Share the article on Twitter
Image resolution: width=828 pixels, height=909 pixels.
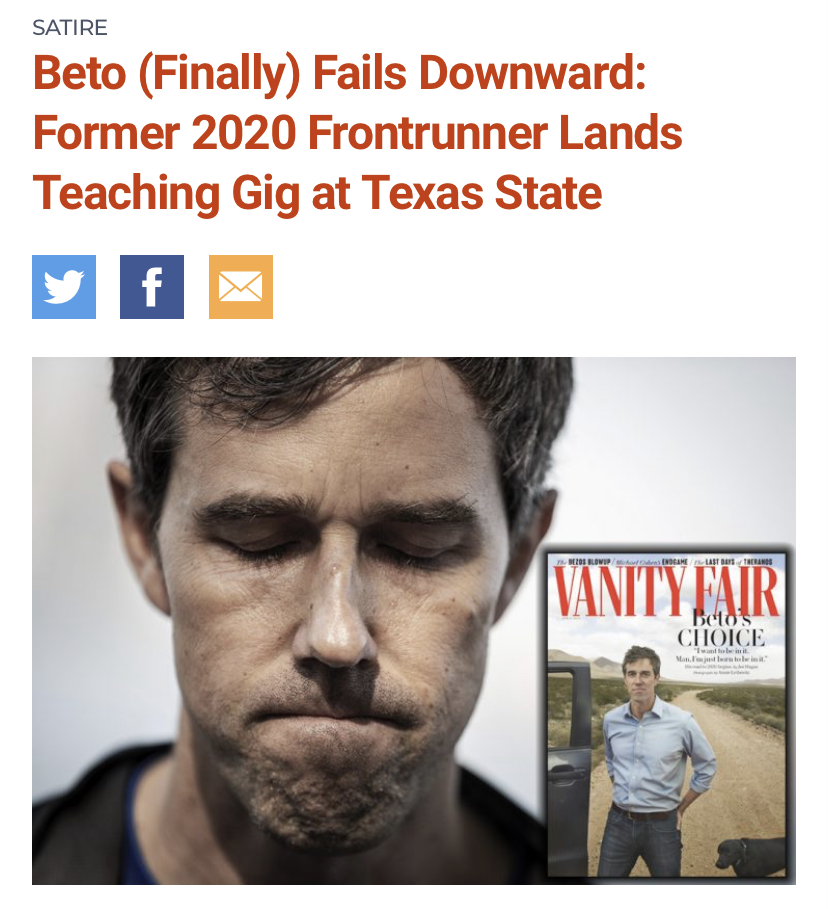tap(64, 287)
